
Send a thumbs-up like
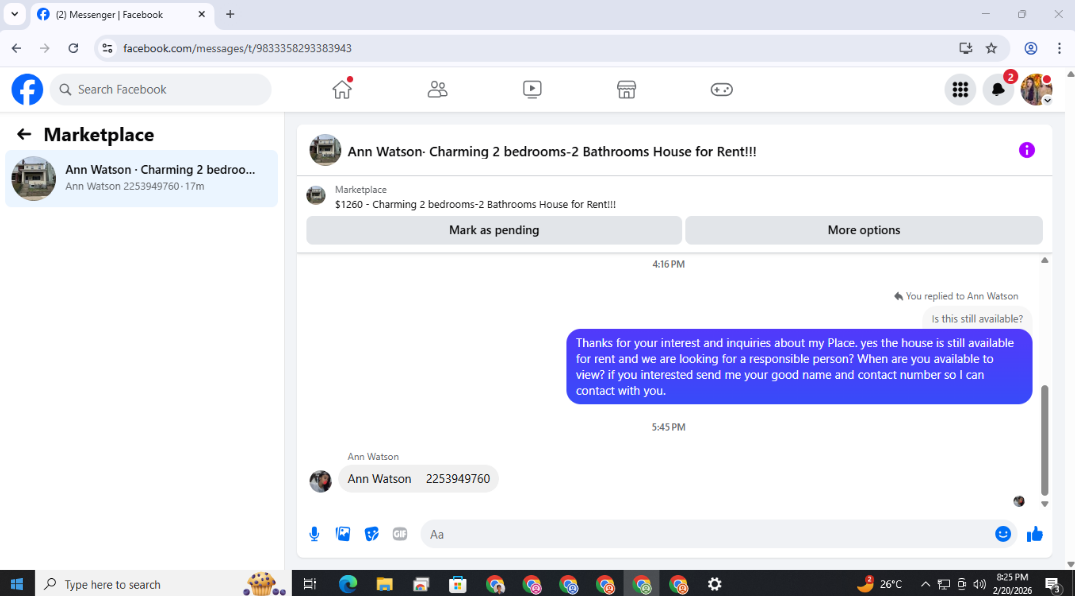click(1035, 534)
